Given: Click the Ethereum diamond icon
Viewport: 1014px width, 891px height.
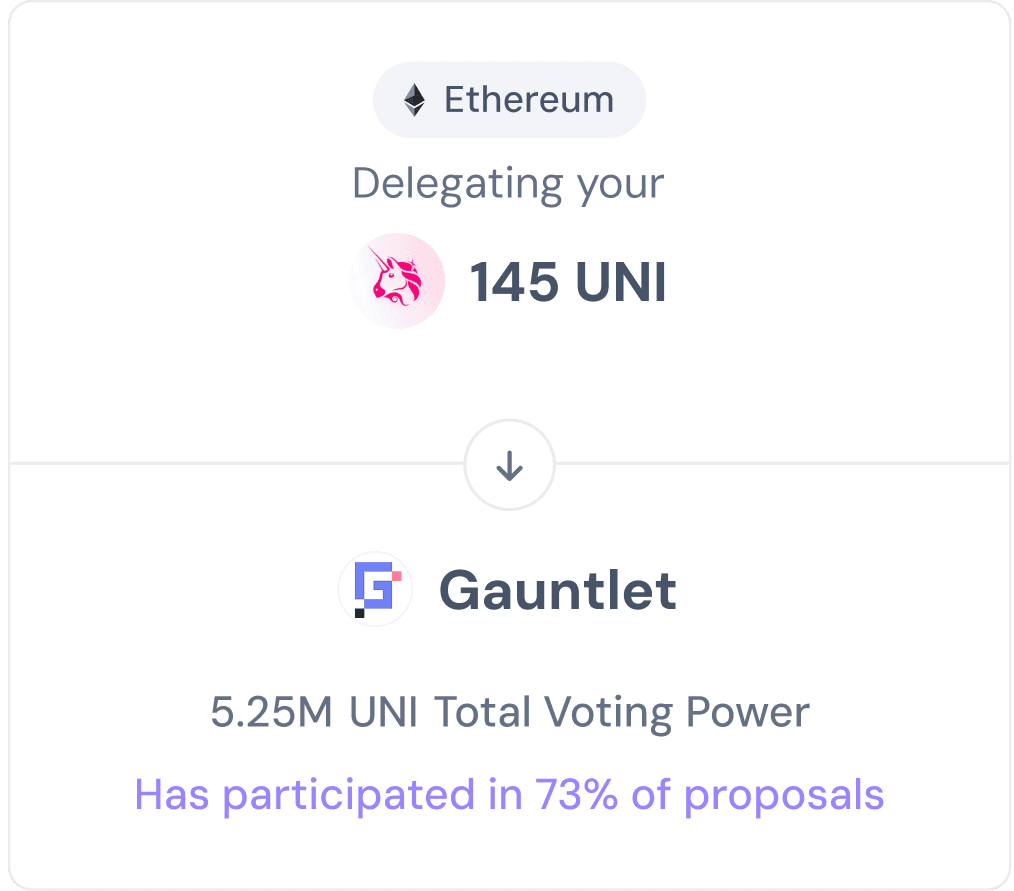Looking at the screenshot, I should (x=415, y=100).
